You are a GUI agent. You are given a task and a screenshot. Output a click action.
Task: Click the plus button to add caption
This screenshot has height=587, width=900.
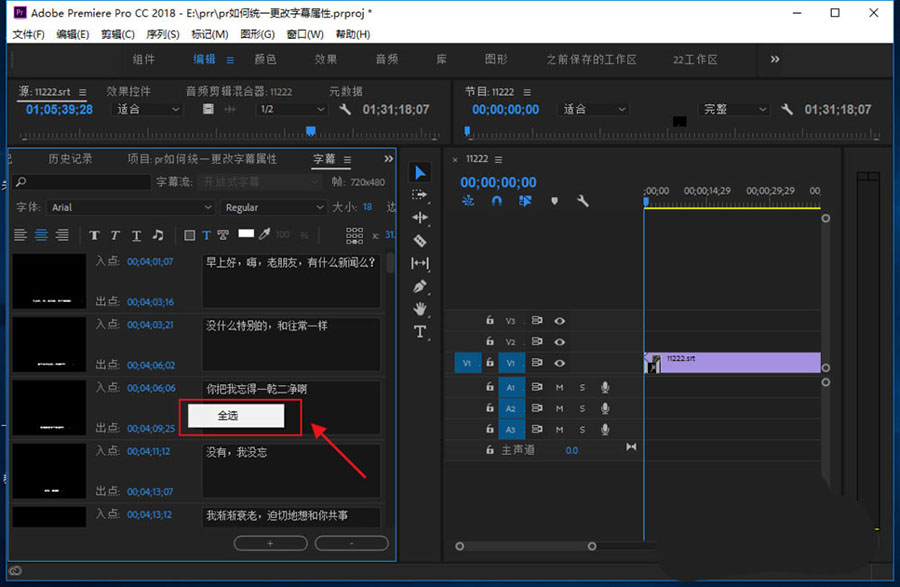(x=270, y=543)
